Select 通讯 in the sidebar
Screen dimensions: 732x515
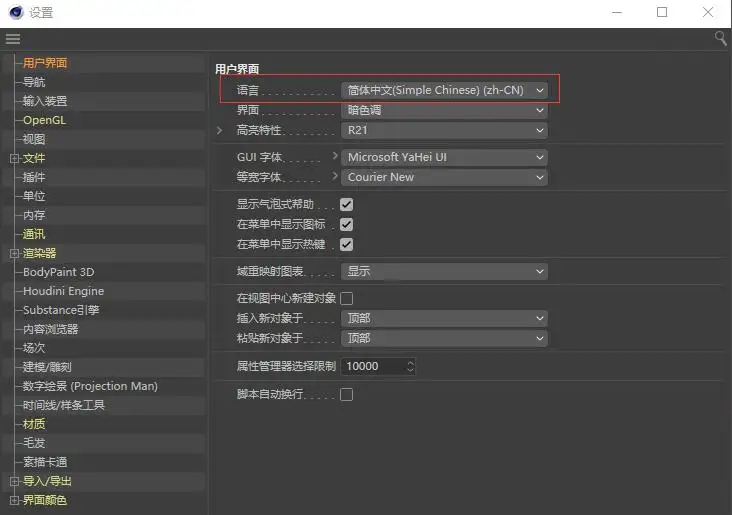click(x=34, y=234)
